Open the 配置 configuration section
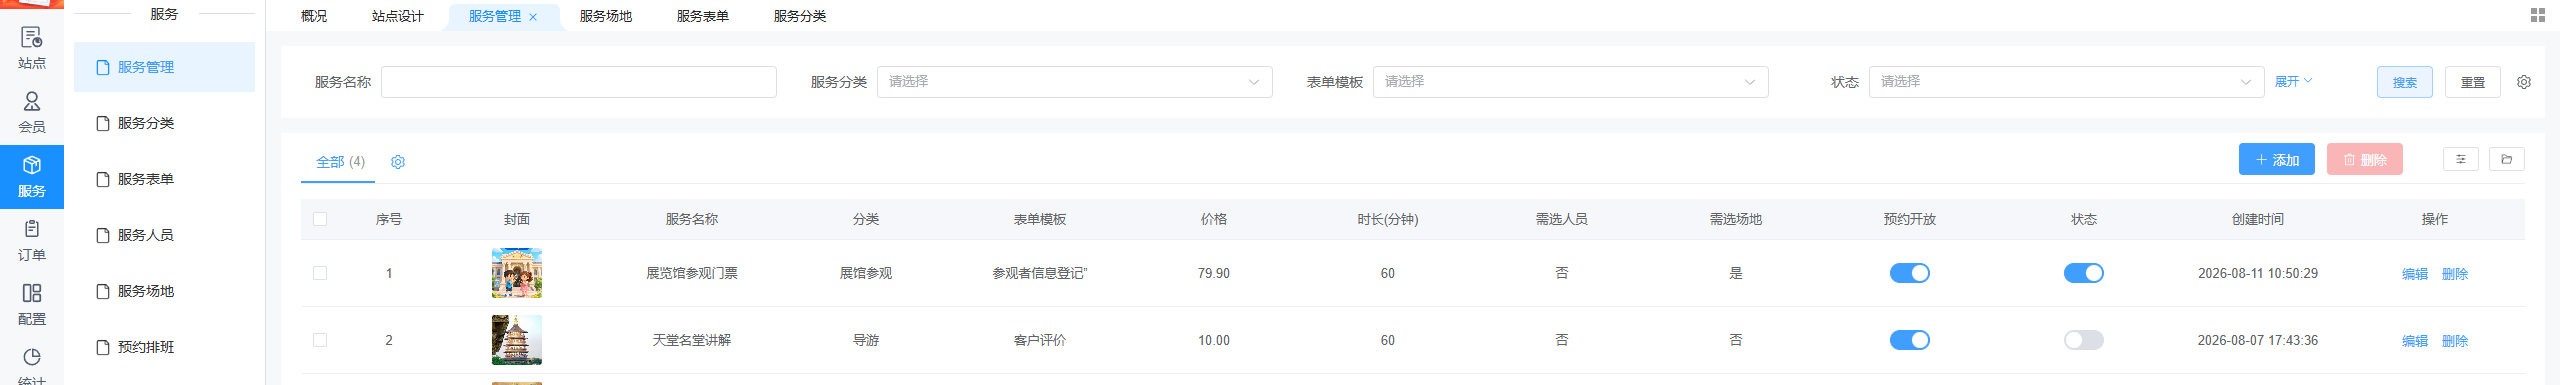This screenshot has width=2560, height=385. pos(32,305)
